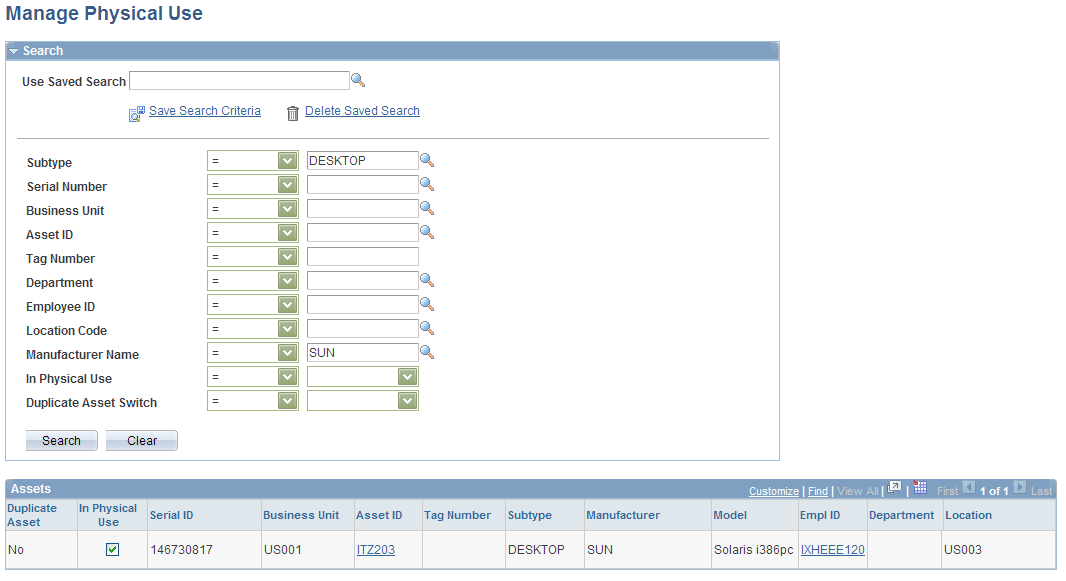Click the previous row arrow in Assets grid

[x=969, y=487]
